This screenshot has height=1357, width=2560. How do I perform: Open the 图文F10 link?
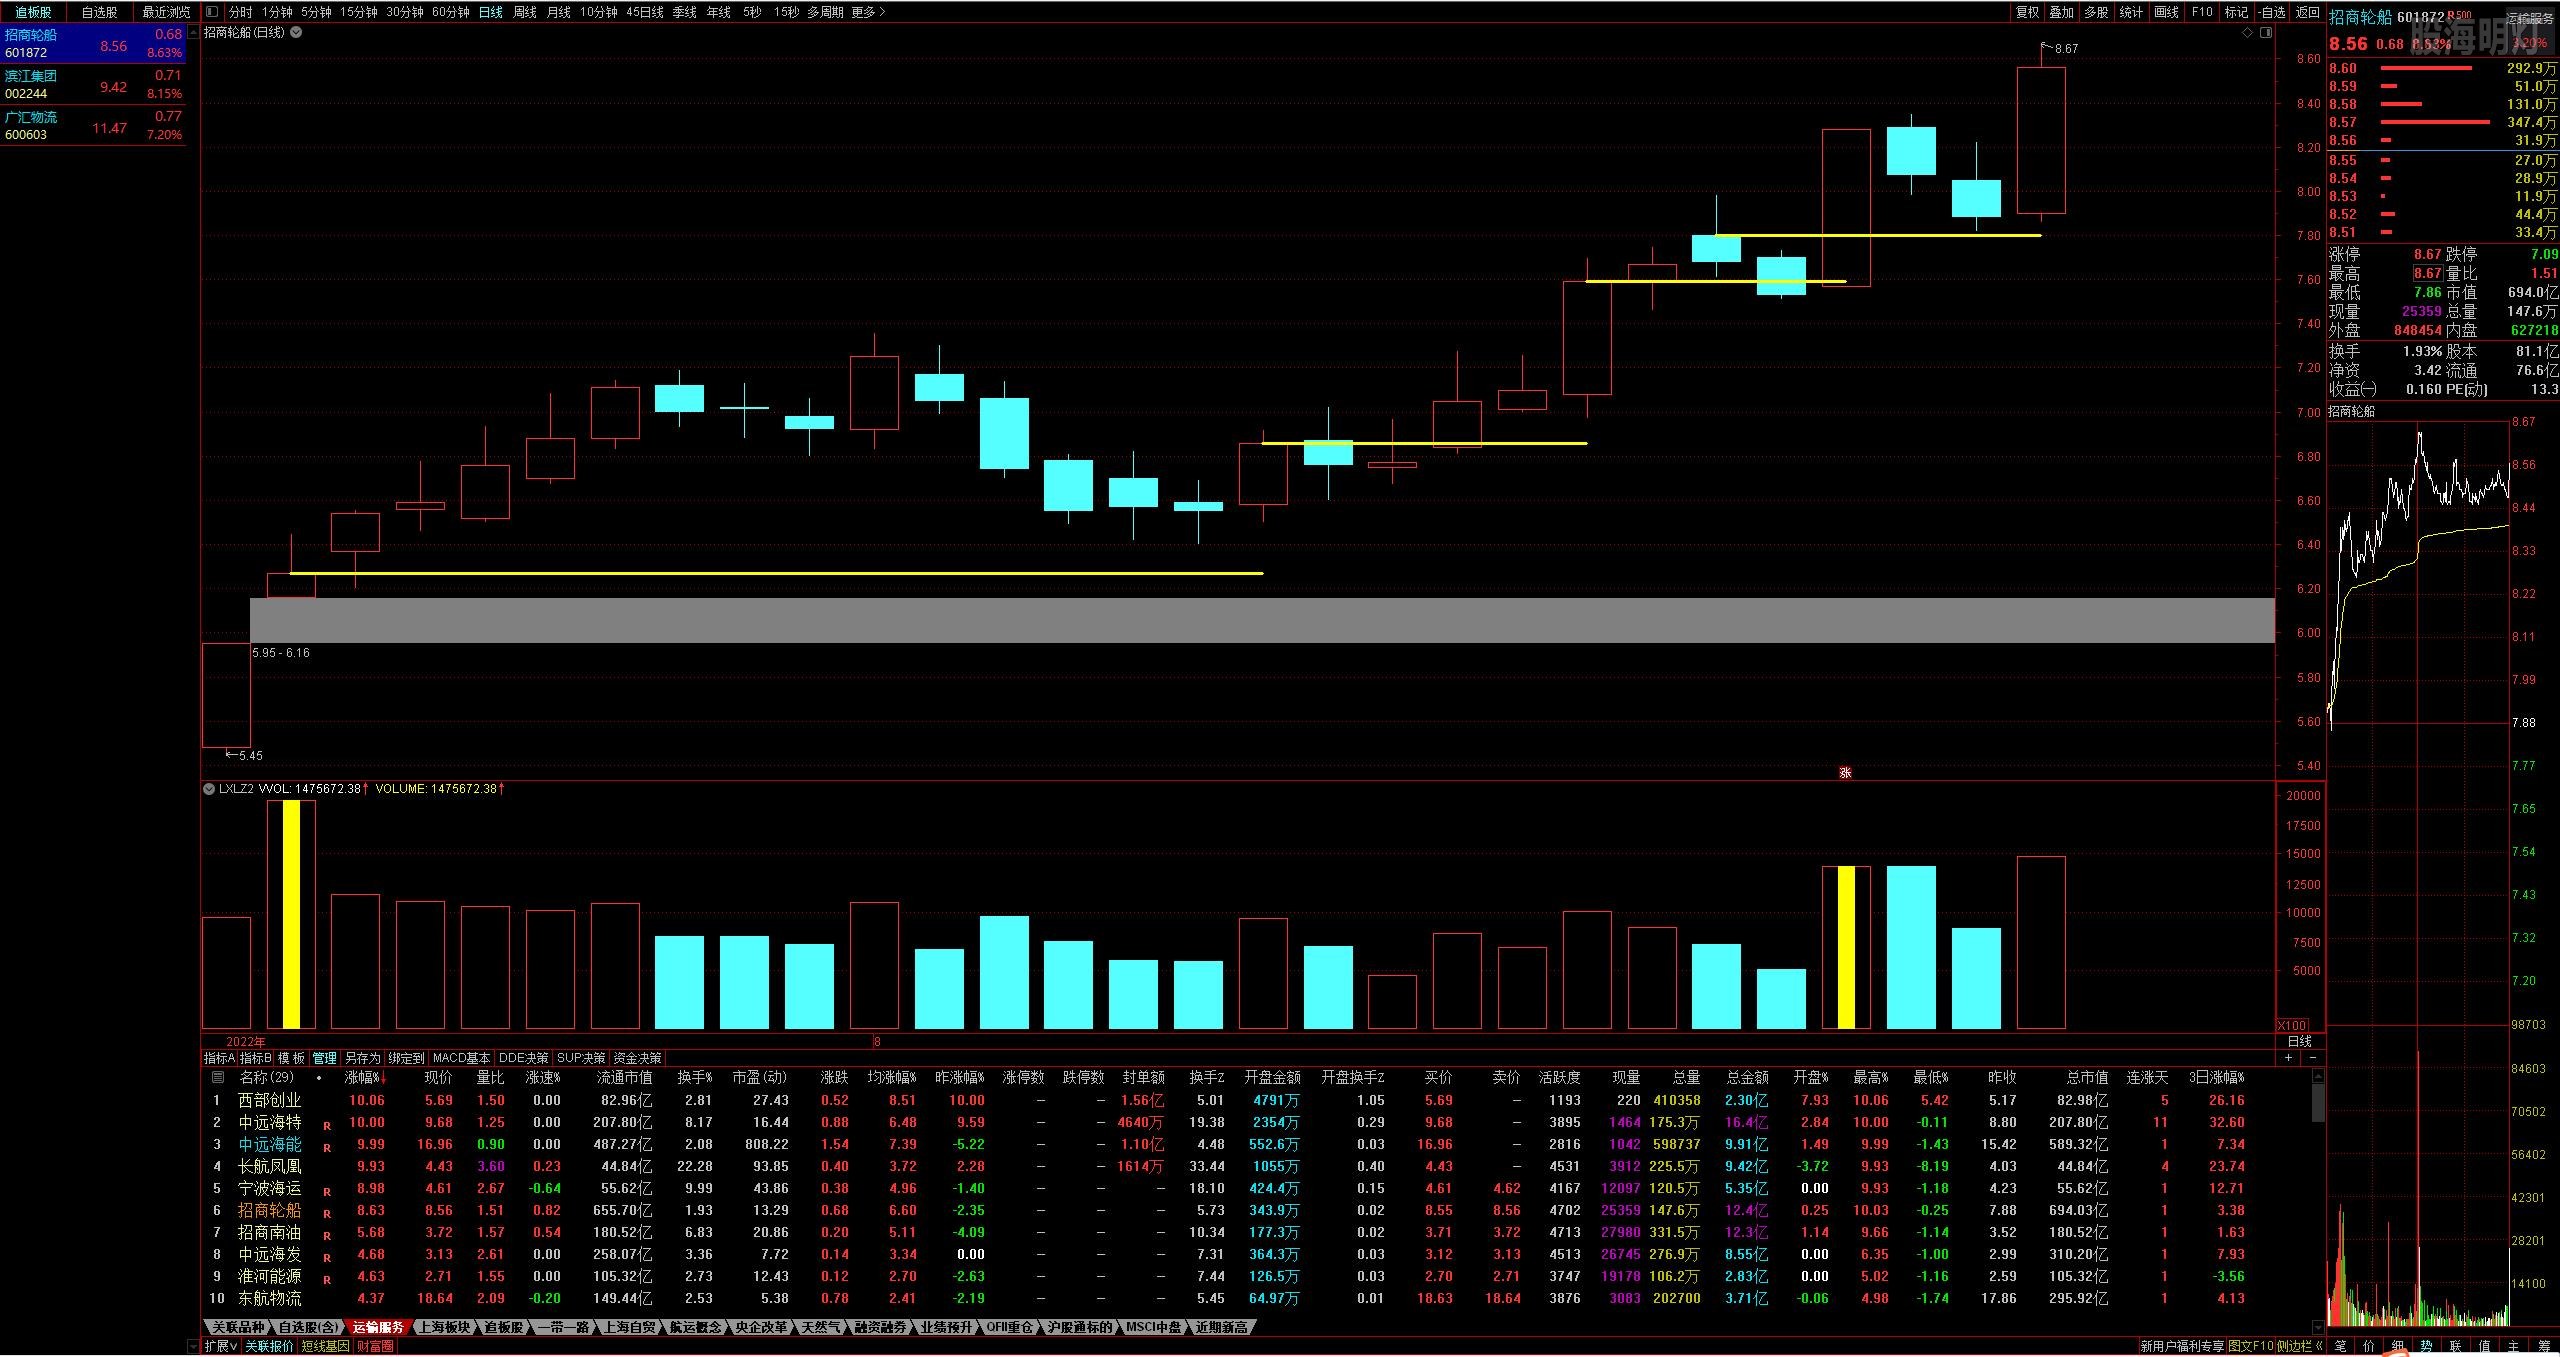(2251, 1346)
